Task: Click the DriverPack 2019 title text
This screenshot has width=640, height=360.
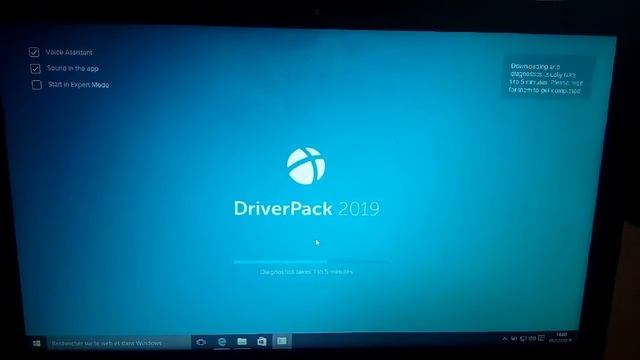Action: [x=307, y=209]
